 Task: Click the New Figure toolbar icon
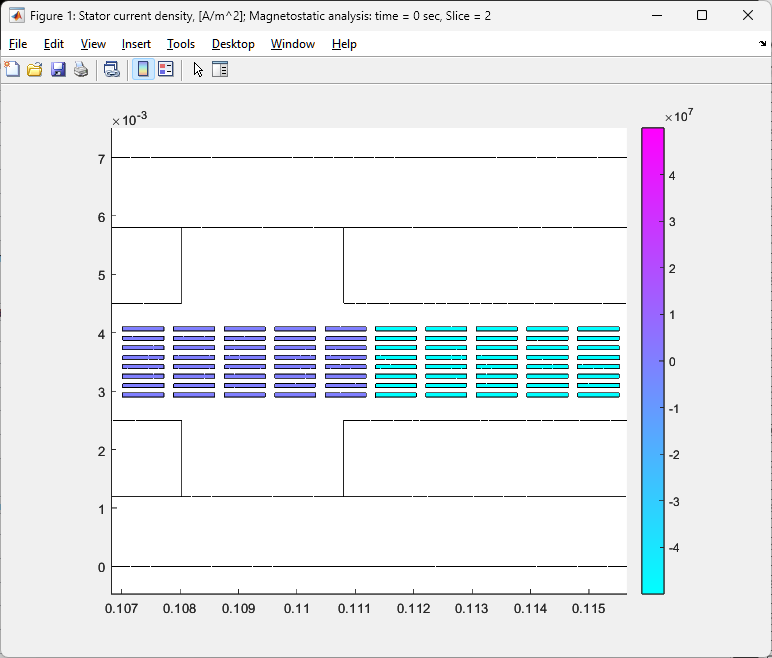(12, 69)
